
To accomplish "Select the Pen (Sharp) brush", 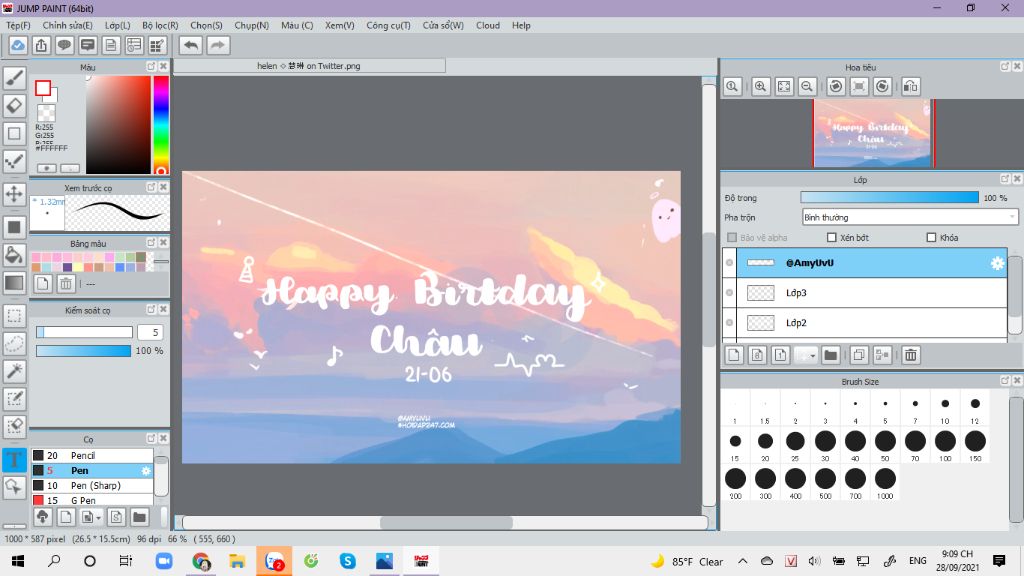I will coord(92,485).
